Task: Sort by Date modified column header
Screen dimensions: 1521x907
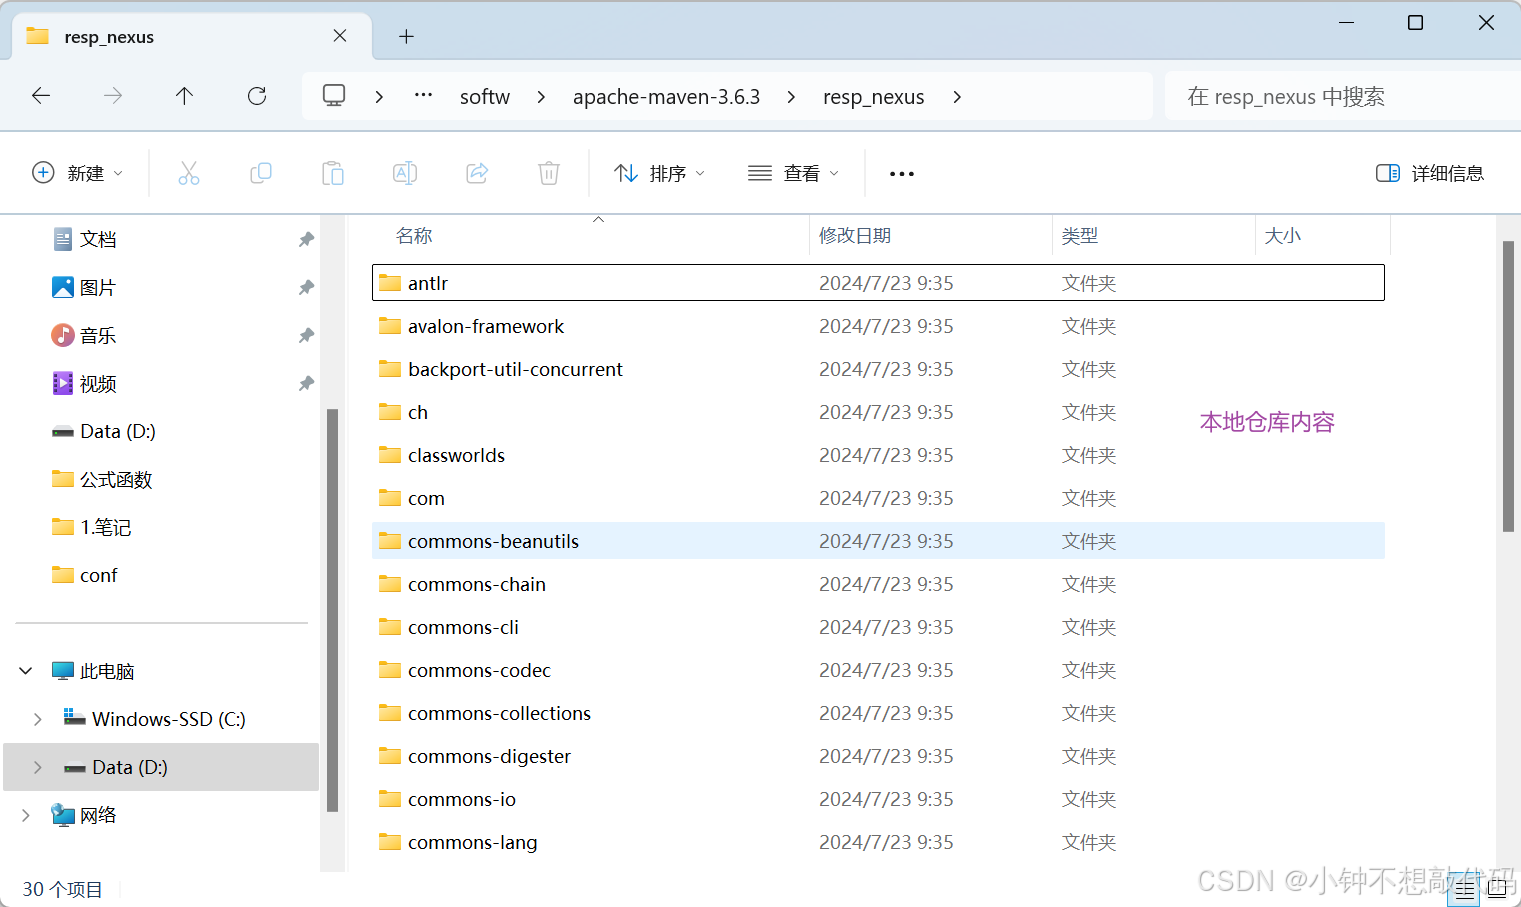Action: (855, 236)
